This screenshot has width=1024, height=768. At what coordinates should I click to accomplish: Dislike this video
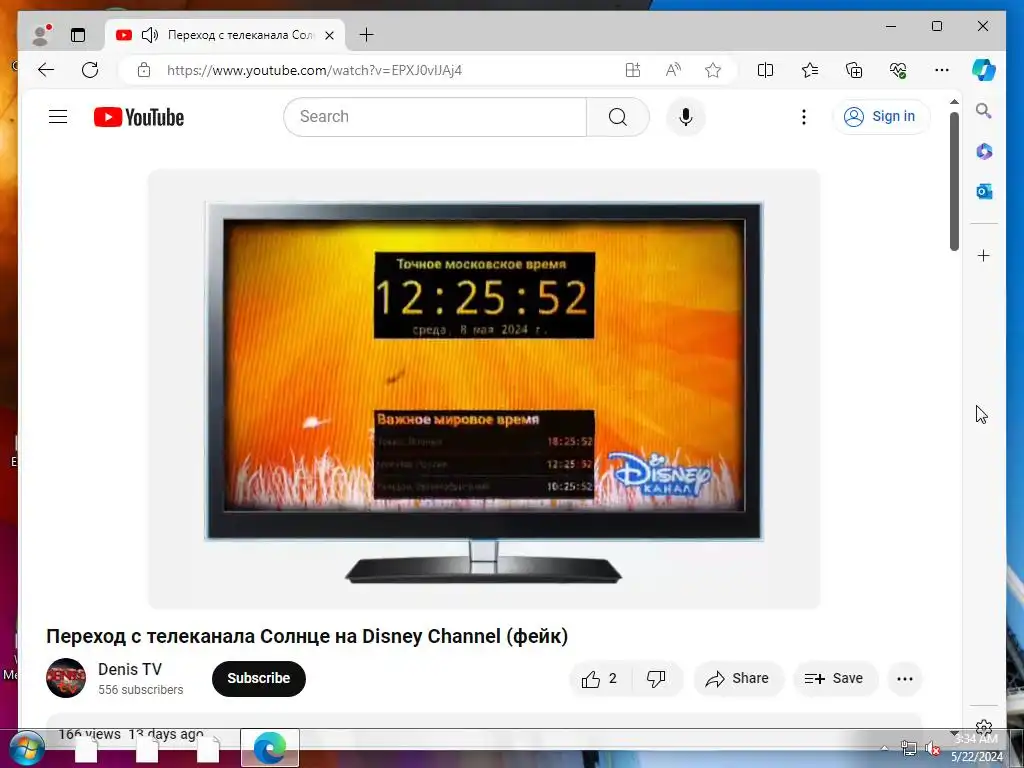(x=657, y=679)
